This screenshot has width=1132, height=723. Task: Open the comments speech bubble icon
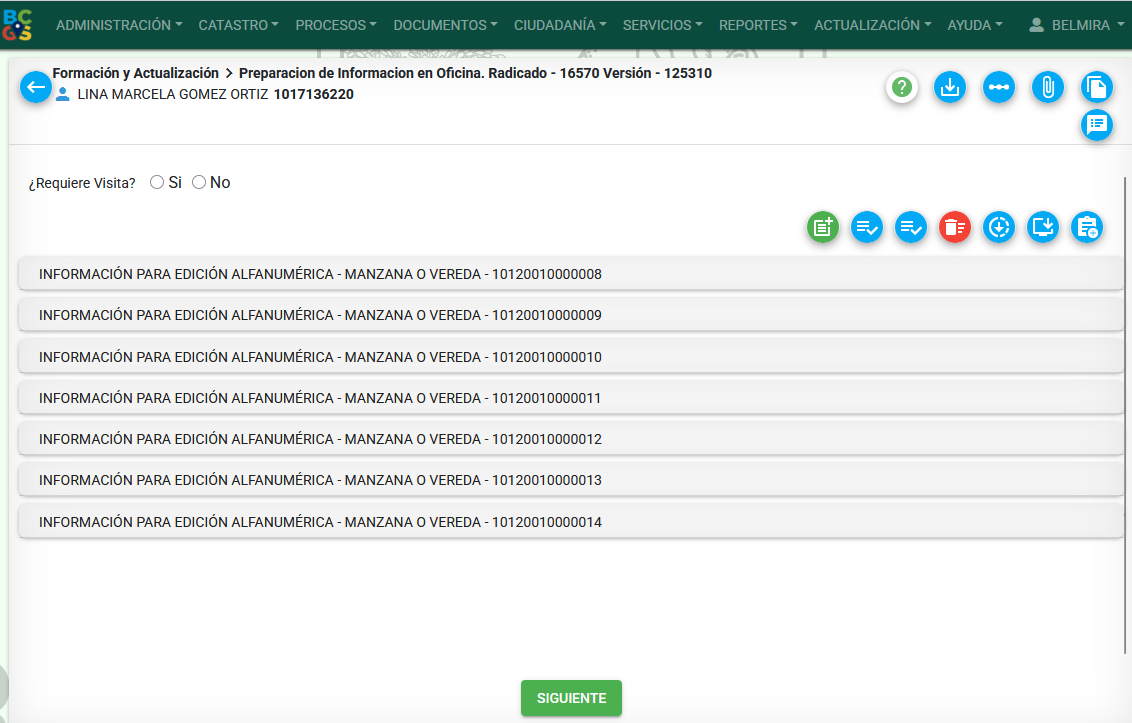coord(1097,124)
